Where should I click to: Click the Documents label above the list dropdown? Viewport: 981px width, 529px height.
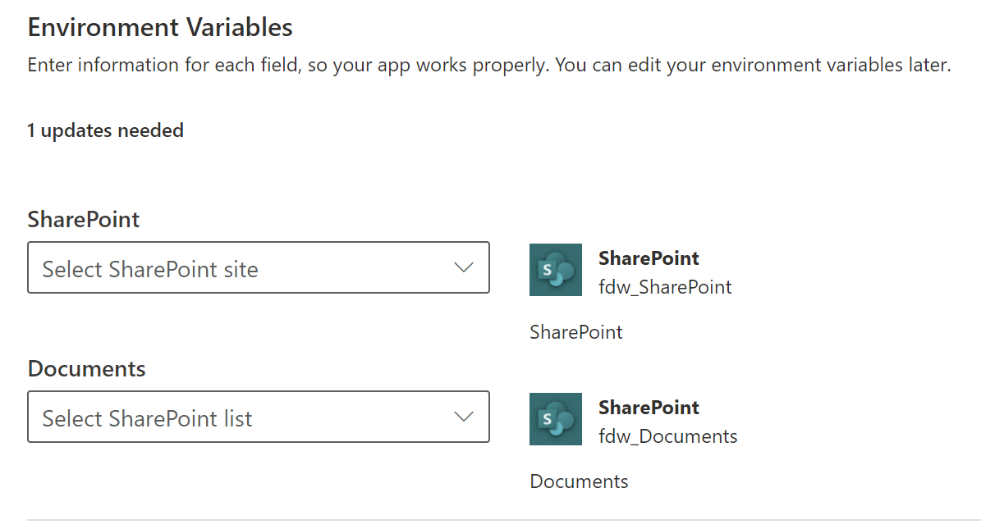pyautogui.click(x=86, y=368)
